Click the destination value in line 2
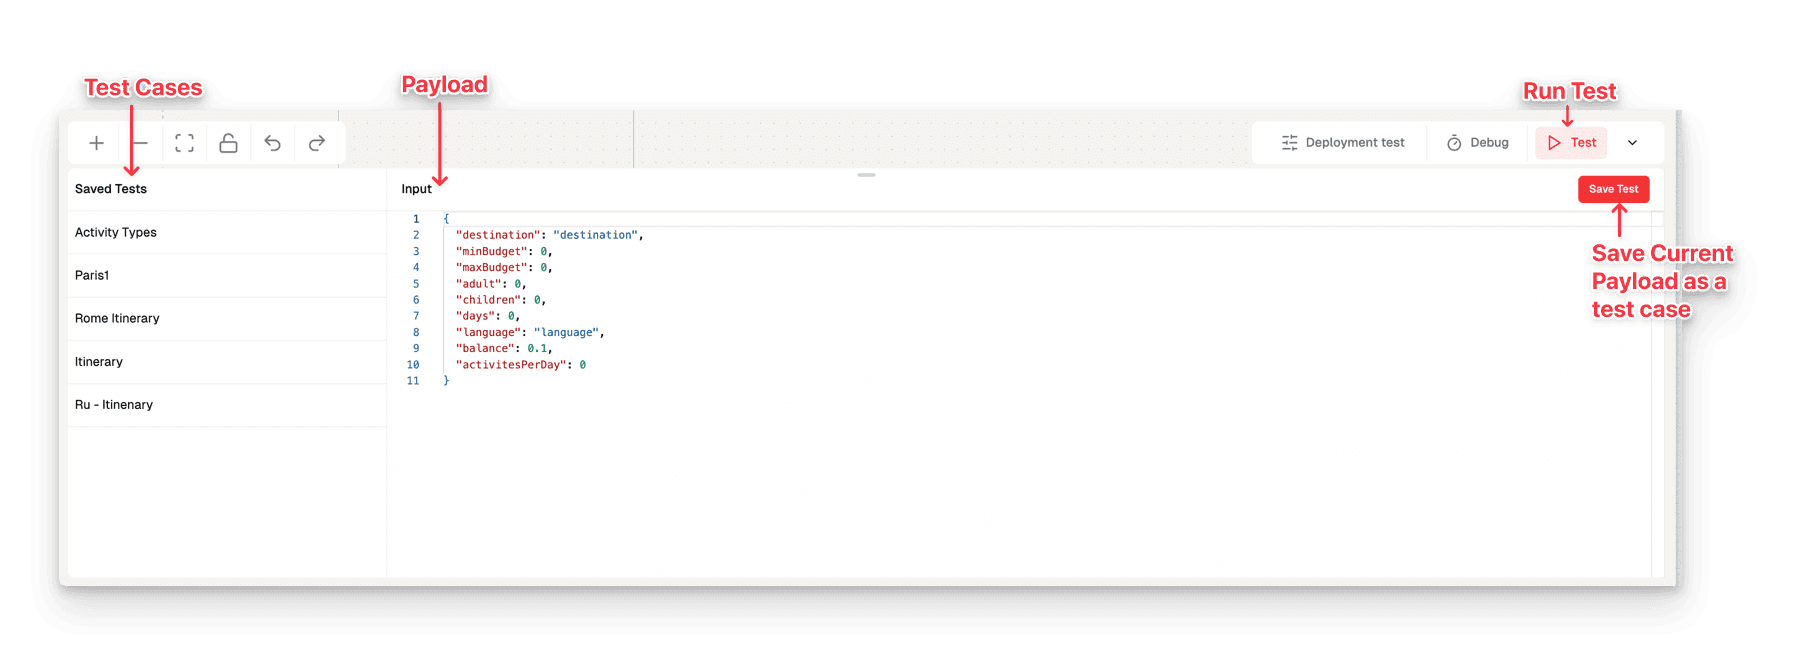This screenshot has height=645, width=1814. pyautogui.click(x=596, y=235)
